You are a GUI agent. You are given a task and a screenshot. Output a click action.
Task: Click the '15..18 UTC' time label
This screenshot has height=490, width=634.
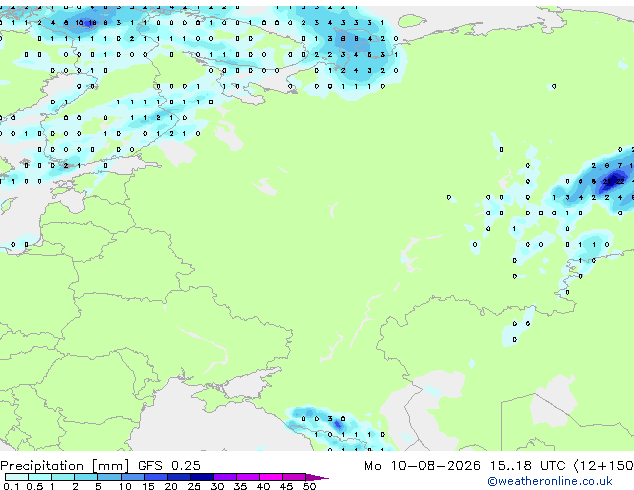(x=528, y=466)
